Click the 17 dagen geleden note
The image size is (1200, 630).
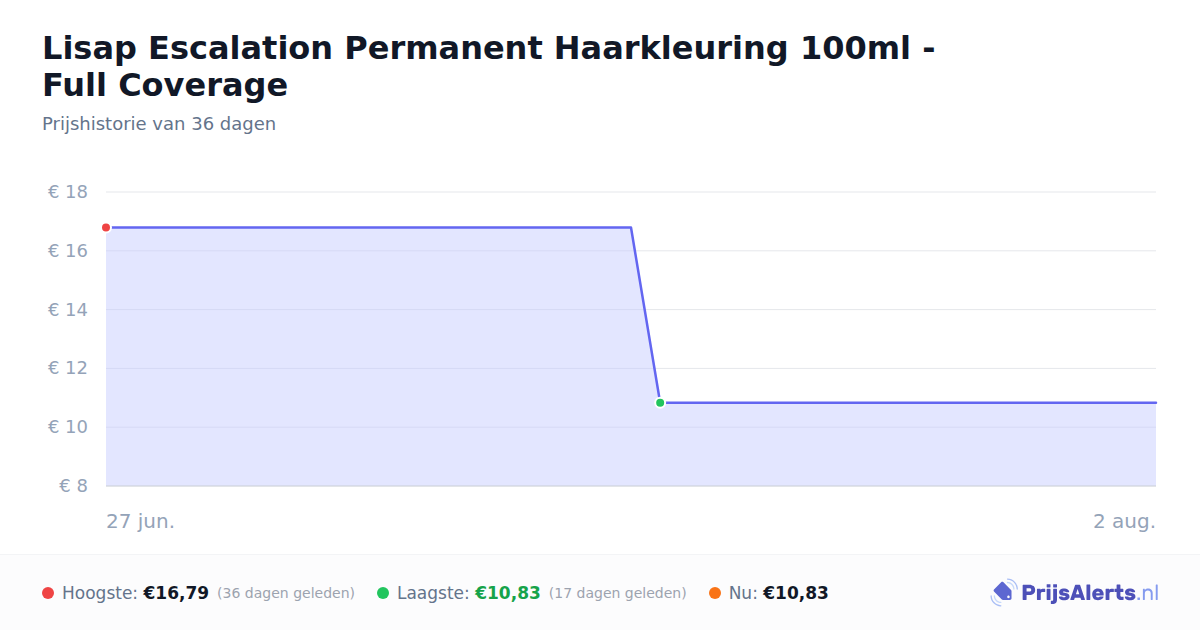pyautogui.click(x=618, y=593)
